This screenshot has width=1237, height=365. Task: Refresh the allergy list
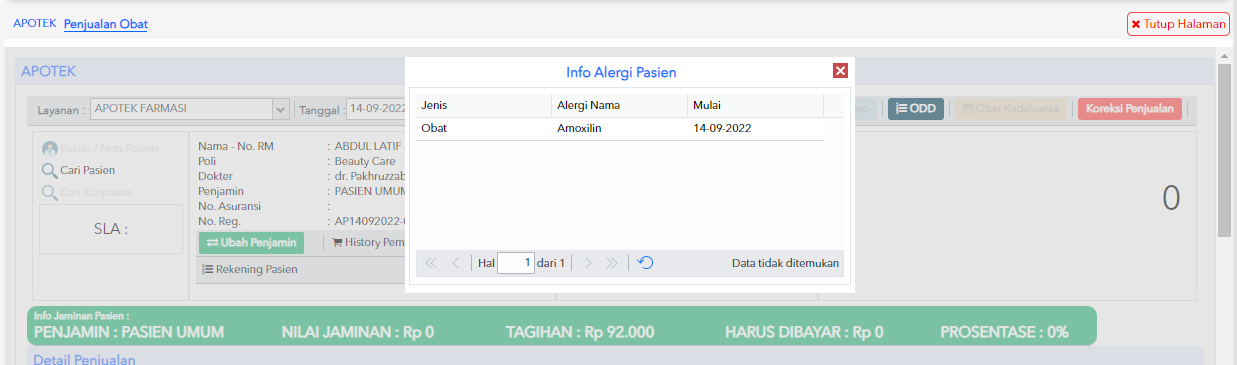click(x=646, y=263)
